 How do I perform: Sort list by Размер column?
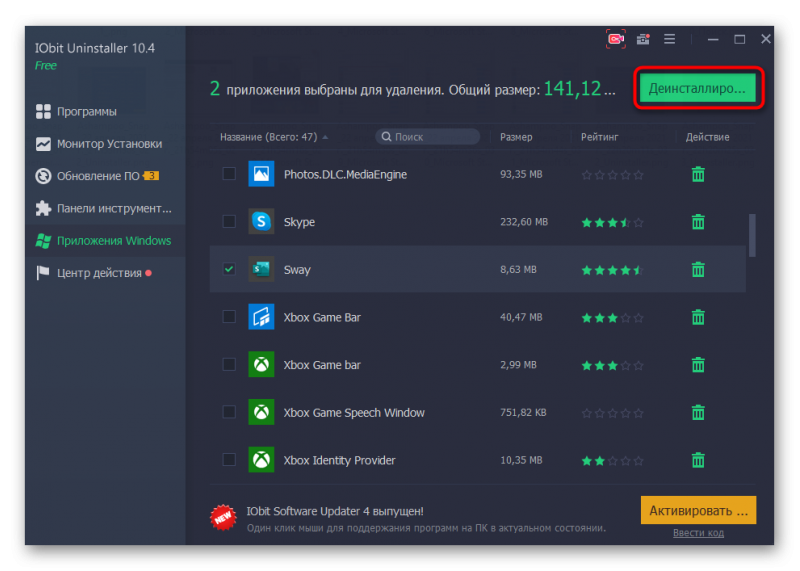coord(516,137)
